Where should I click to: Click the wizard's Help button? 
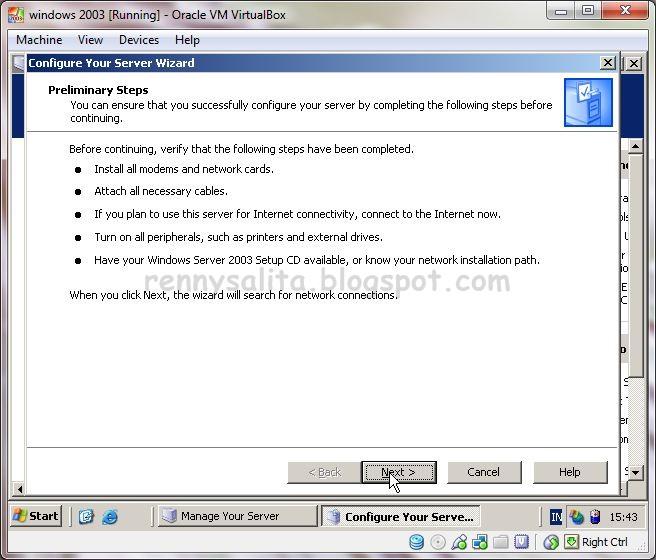[x=570, y=472]
